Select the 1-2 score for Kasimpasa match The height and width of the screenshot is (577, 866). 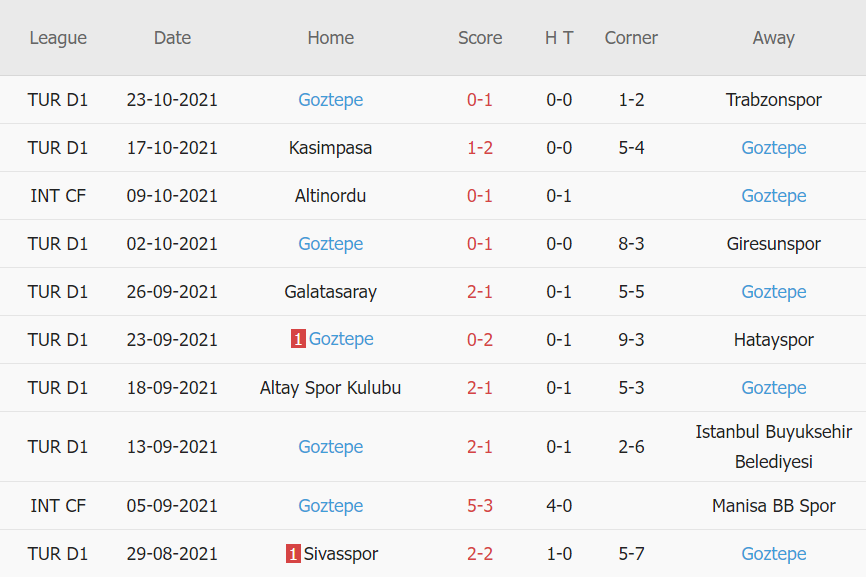point(480,148)
